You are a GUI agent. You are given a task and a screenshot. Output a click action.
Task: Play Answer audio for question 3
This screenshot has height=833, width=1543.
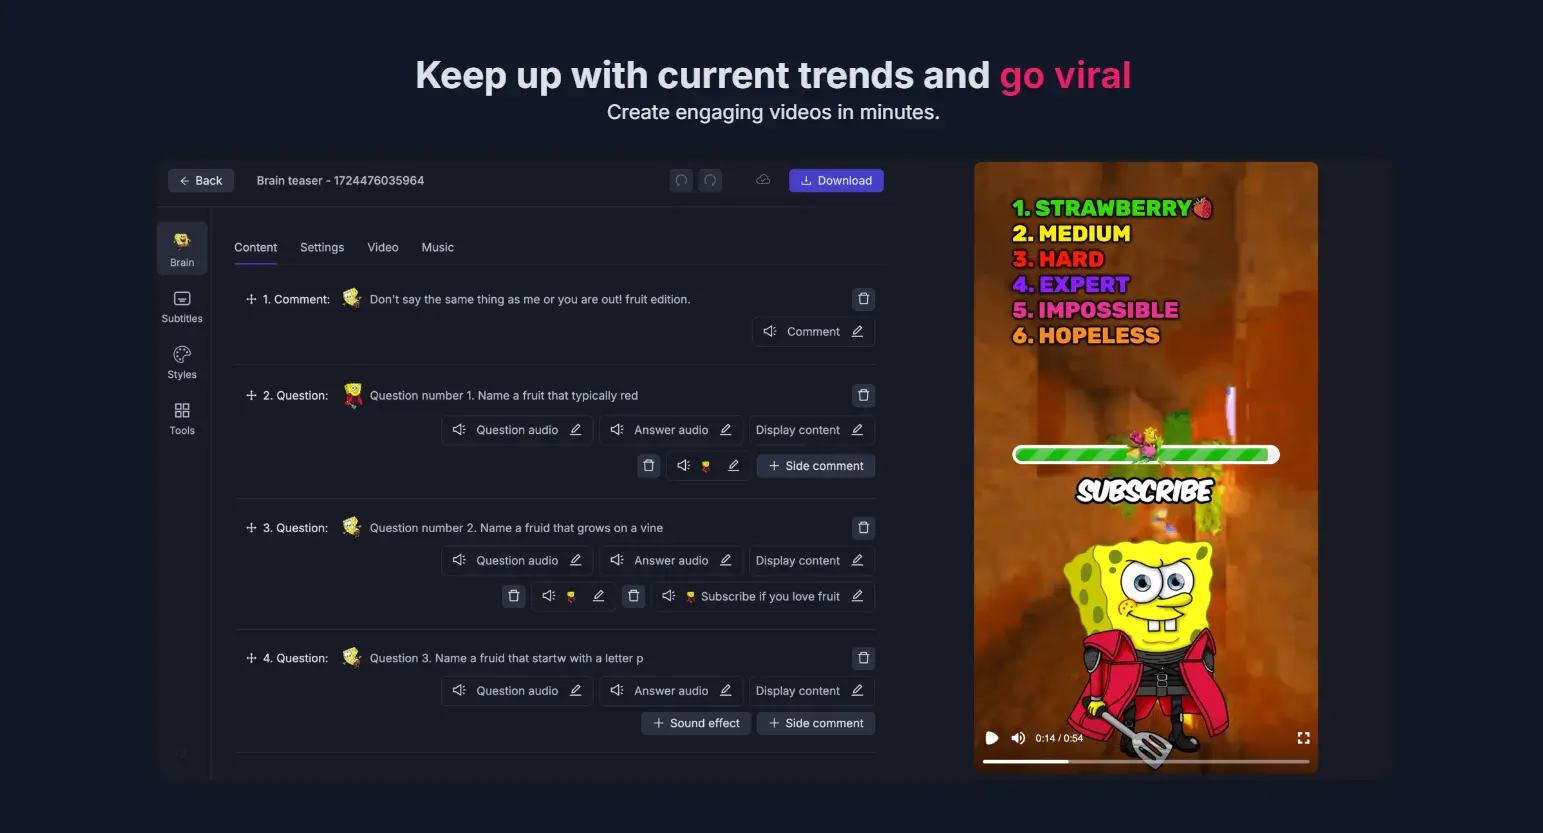(x=617, y=561)
